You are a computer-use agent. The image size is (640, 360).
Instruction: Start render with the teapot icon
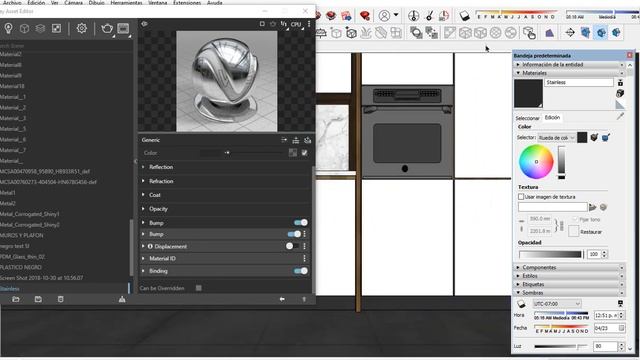(107, 28)
